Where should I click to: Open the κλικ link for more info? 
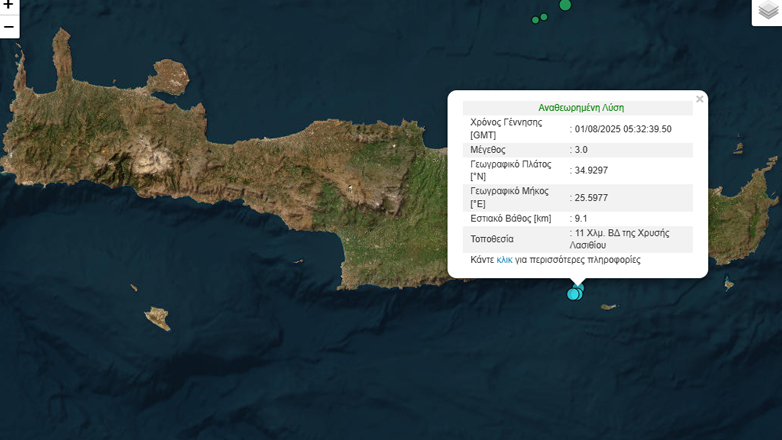tap(504, 260)
